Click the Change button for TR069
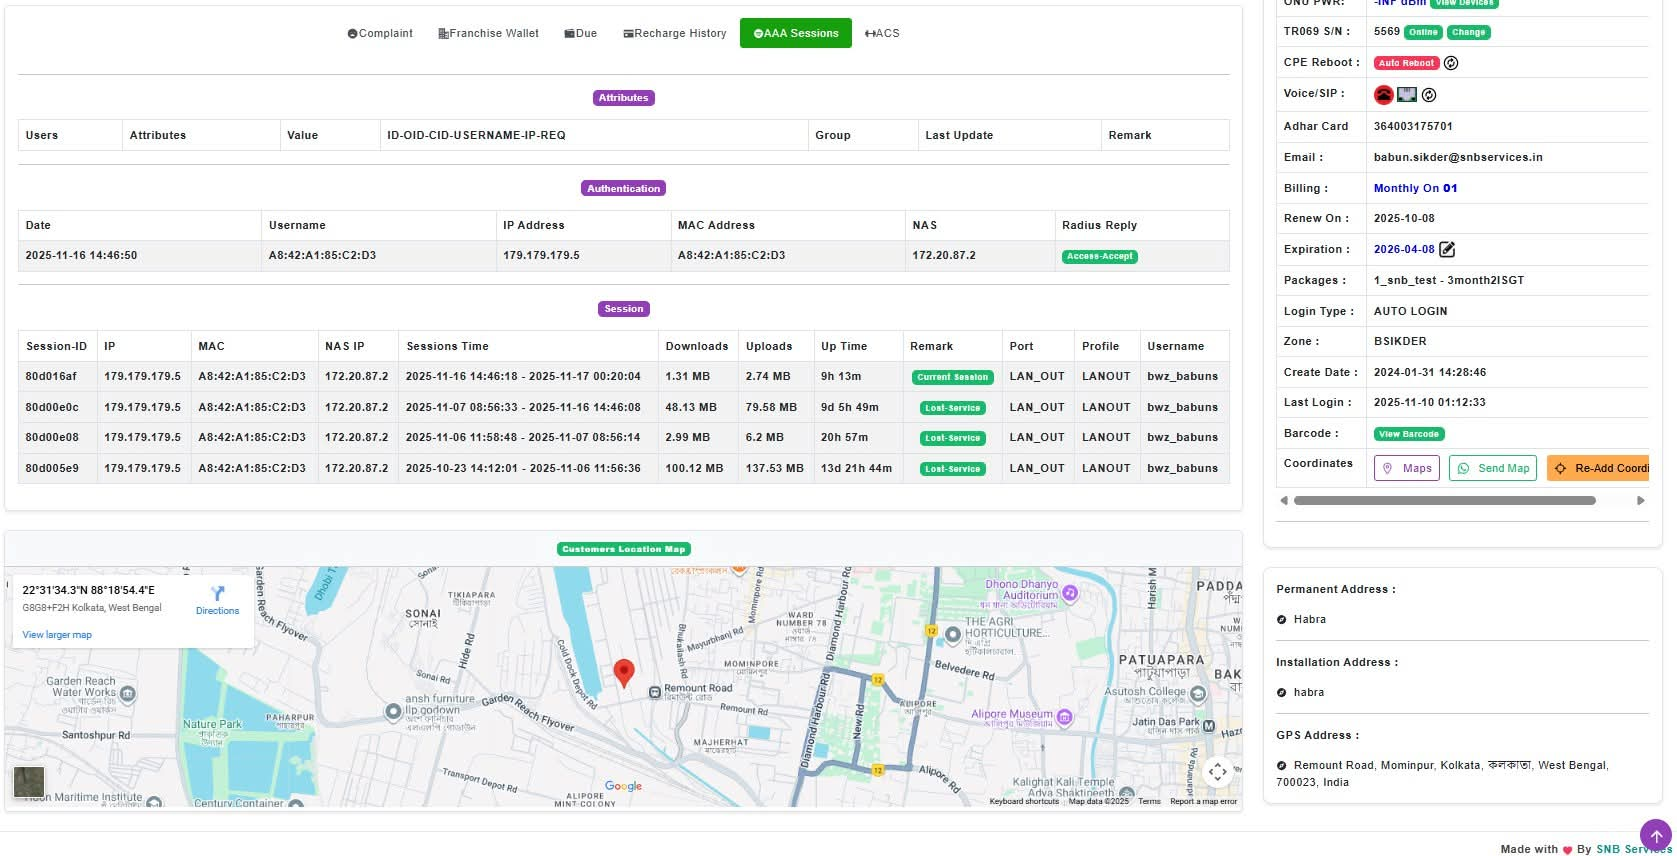 tap(1468, 32)
